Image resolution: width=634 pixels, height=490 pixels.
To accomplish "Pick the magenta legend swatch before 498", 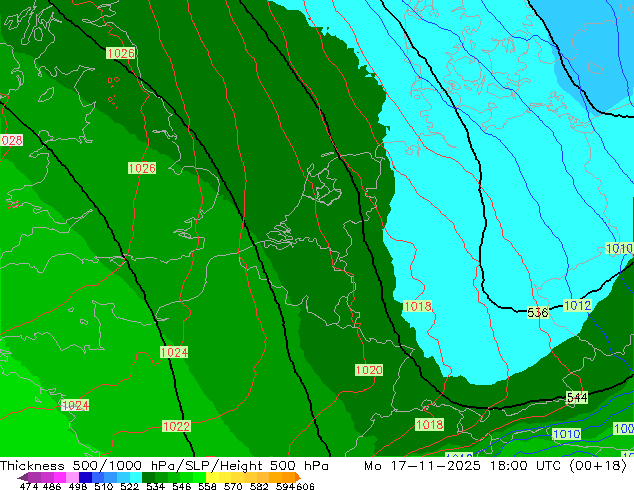I will pos(60,477).
